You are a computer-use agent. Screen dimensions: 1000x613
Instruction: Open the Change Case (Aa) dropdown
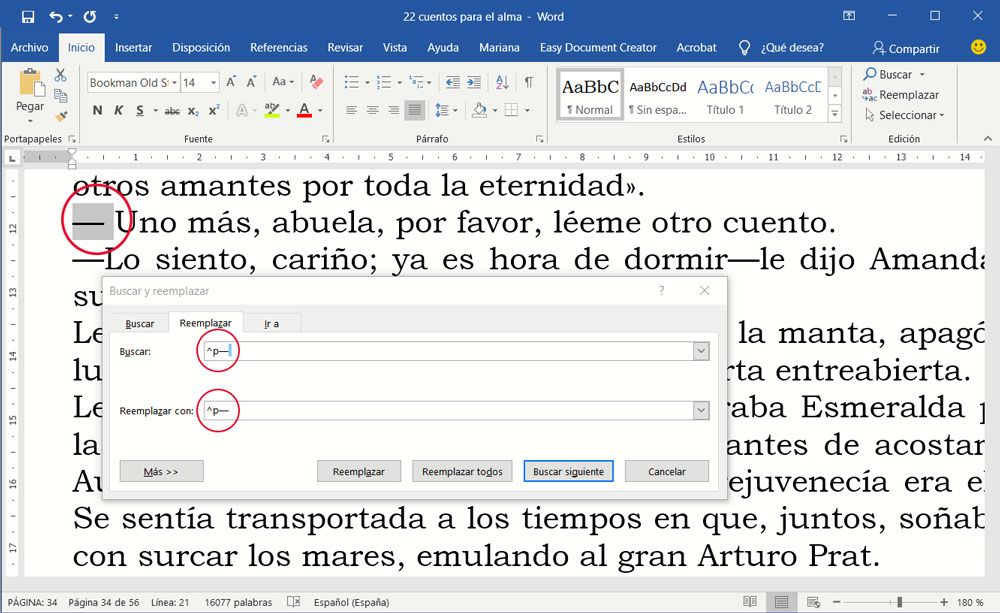pyautogui.click(x=283, y=82)
